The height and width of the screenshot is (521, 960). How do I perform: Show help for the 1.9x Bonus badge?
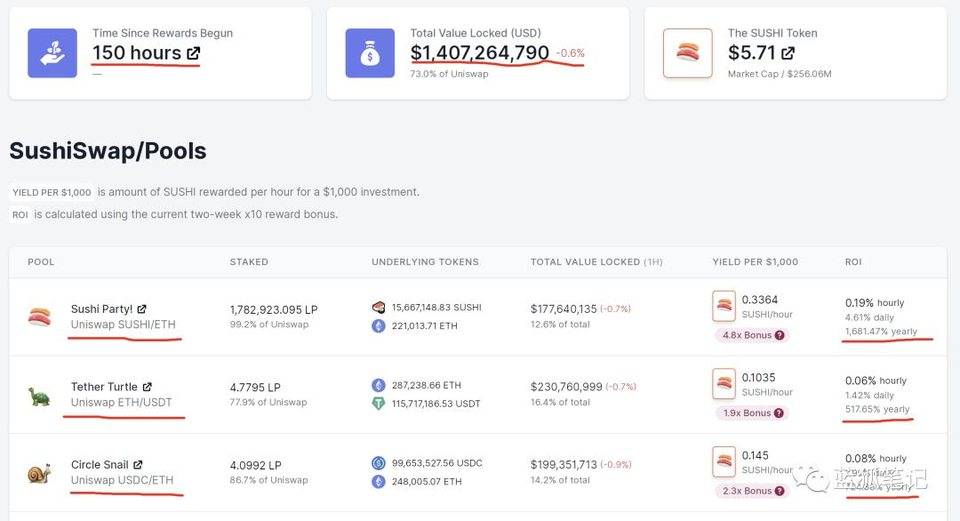click(x=779, y=413)
